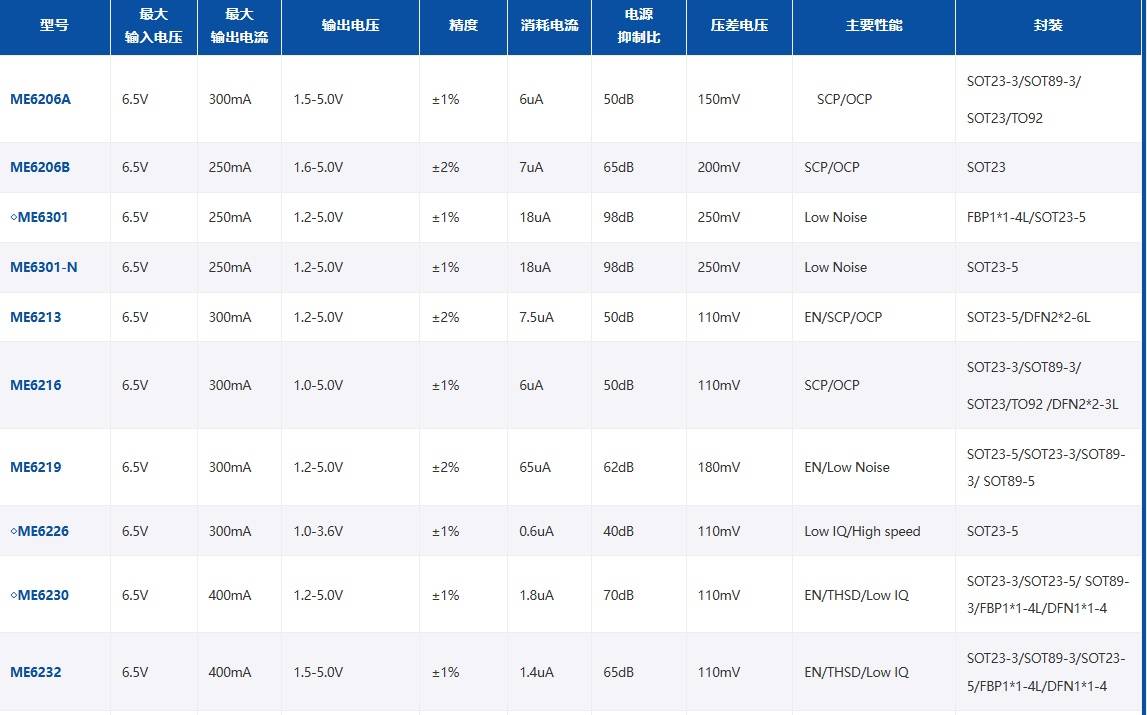This screenshot has height=715, width=1147.
Task: Open the ME6206A product link
Action: 40,100
